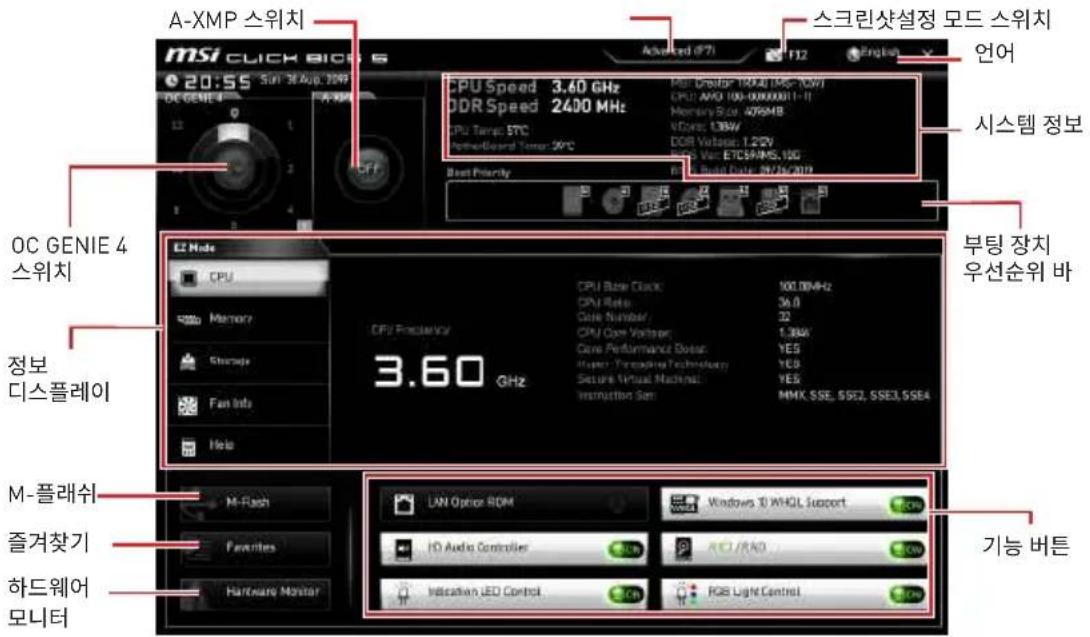Click the clock icon beside 20:55
1090x637 pixels.
(x=172, y=81)
